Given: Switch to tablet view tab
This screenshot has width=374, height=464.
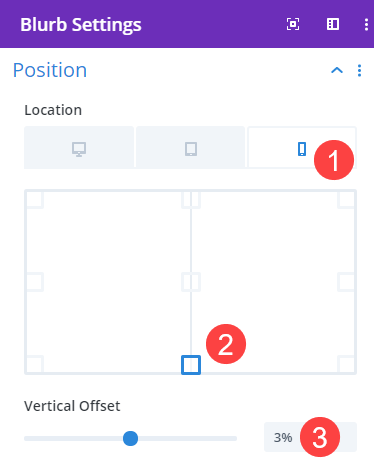Looking at the screenshot, I should 191,147.
